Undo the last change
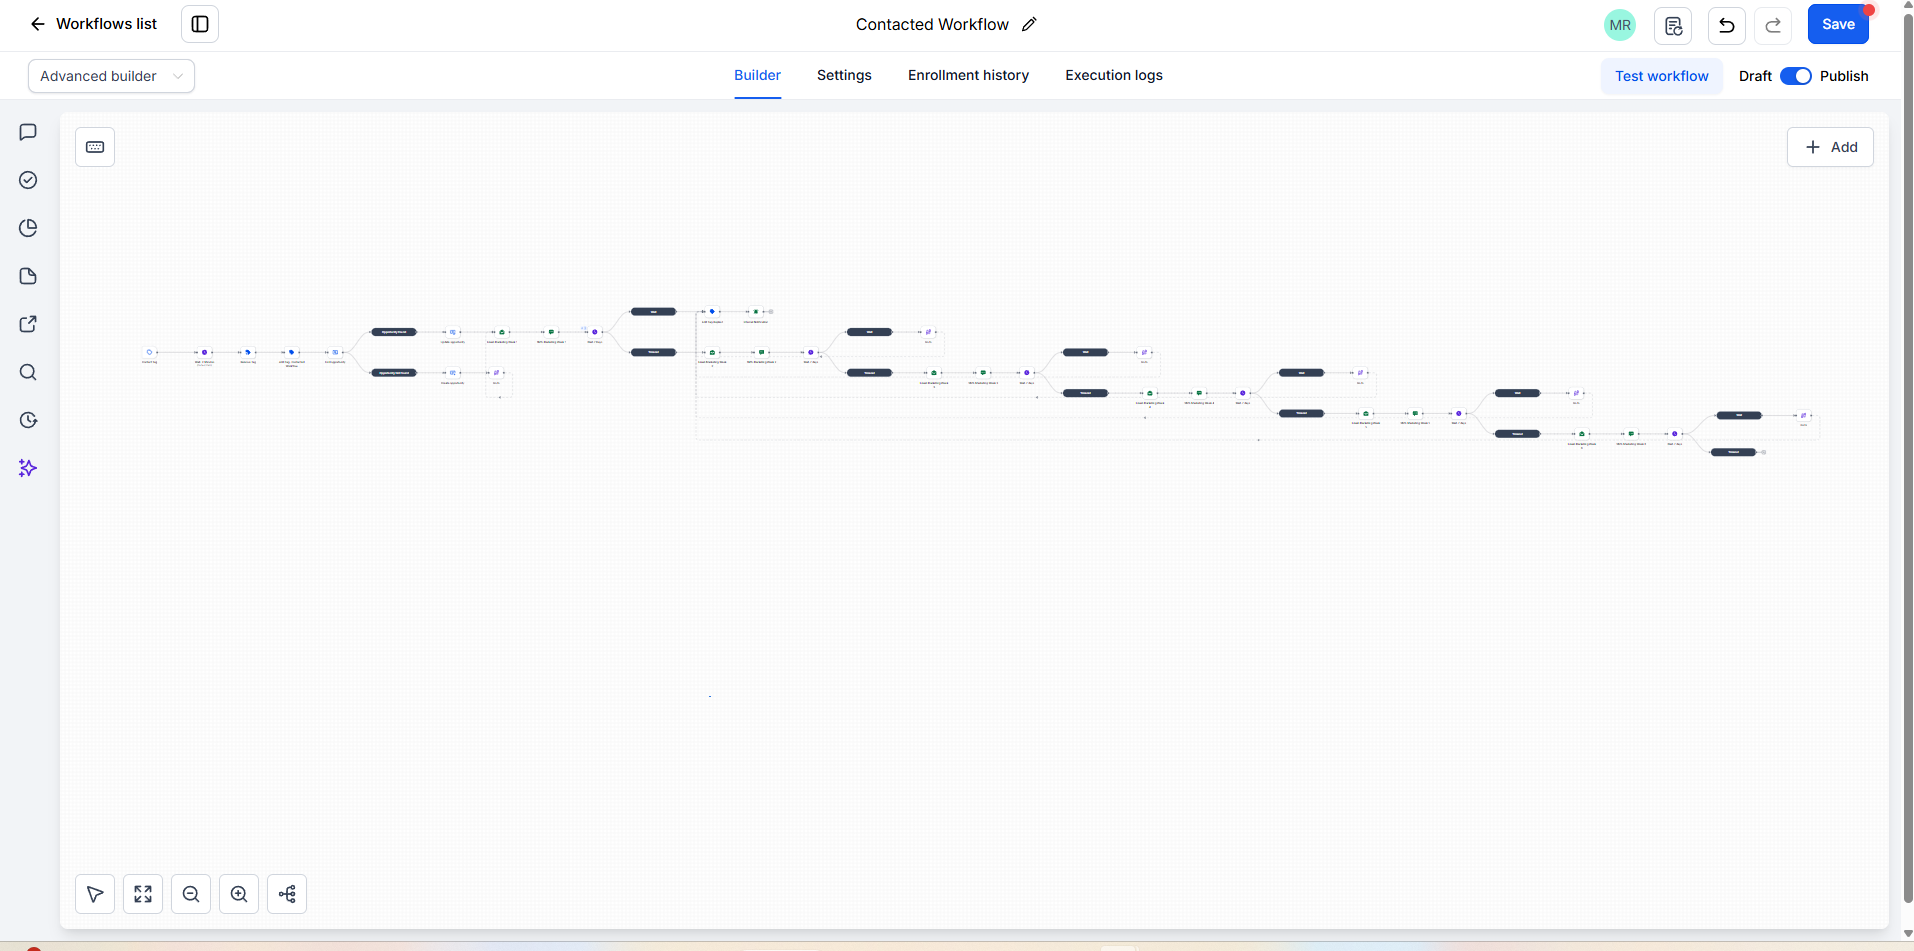This screenshot has height=951, width=1914. coord(1727,25)
